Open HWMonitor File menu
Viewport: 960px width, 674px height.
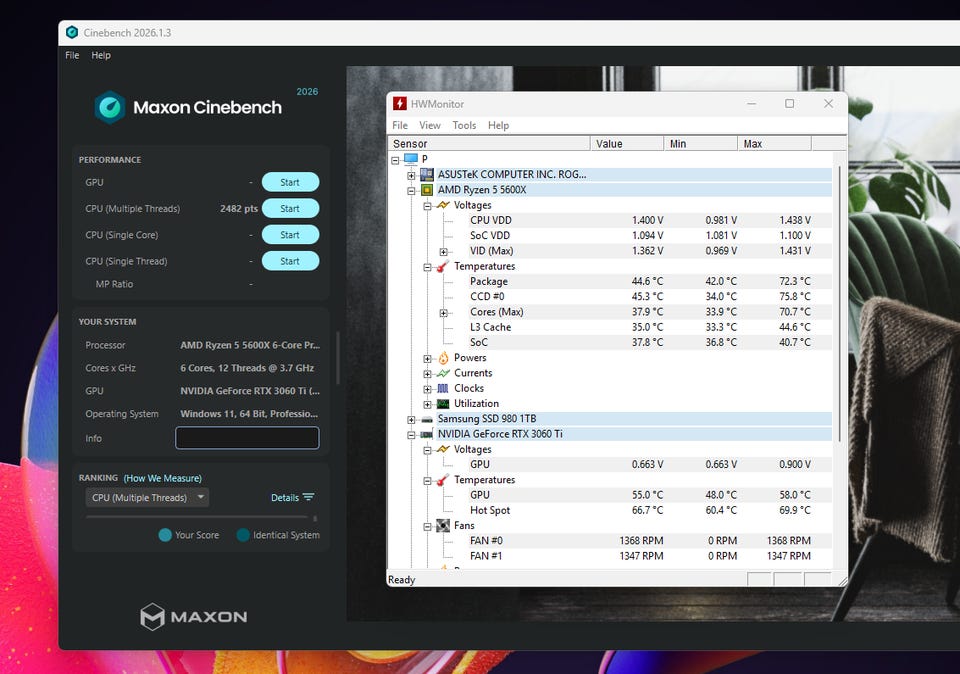(400, 125)
